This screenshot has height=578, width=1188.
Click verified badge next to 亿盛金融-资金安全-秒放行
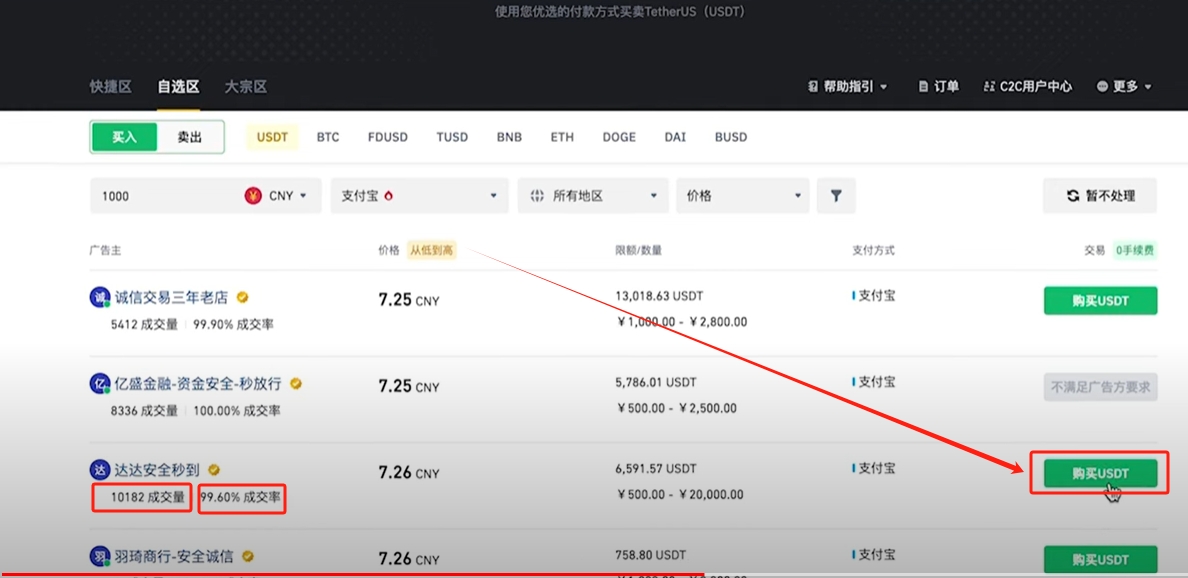(x=296, y=383)
